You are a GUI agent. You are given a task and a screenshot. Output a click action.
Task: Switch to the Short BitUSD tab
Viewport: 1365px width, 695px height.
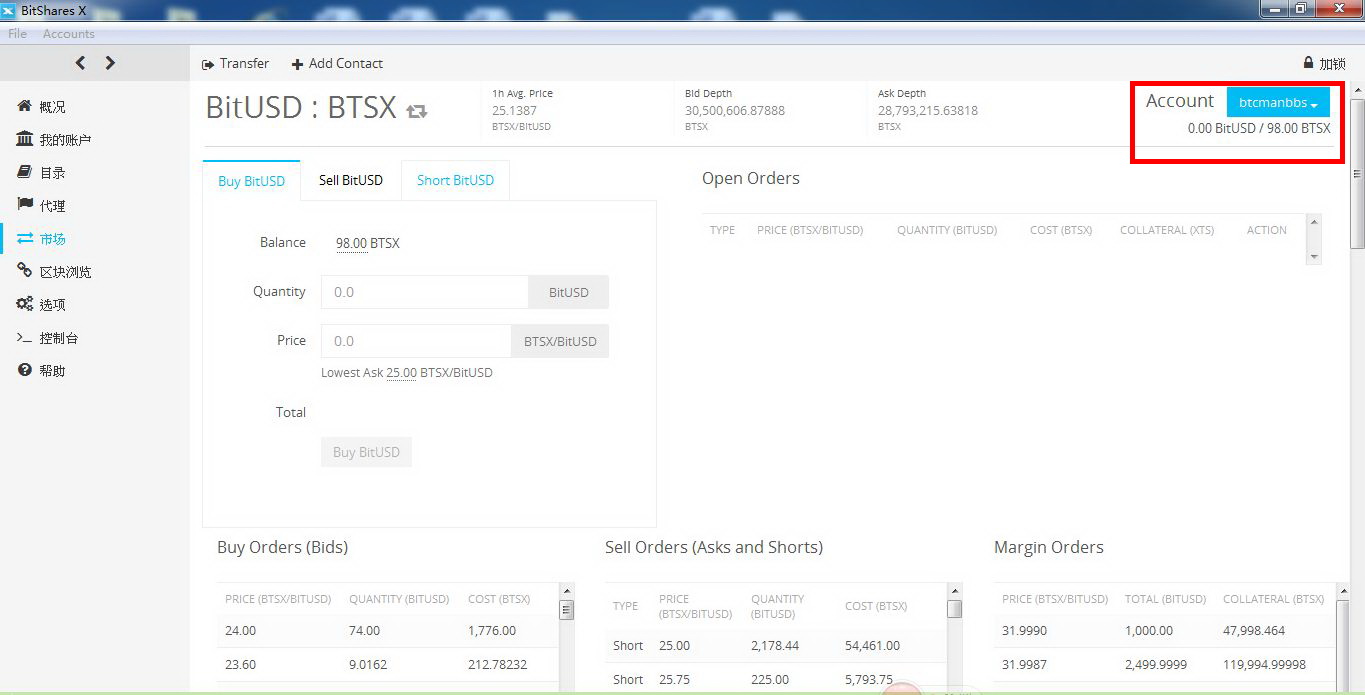click(x=455, y=181)
